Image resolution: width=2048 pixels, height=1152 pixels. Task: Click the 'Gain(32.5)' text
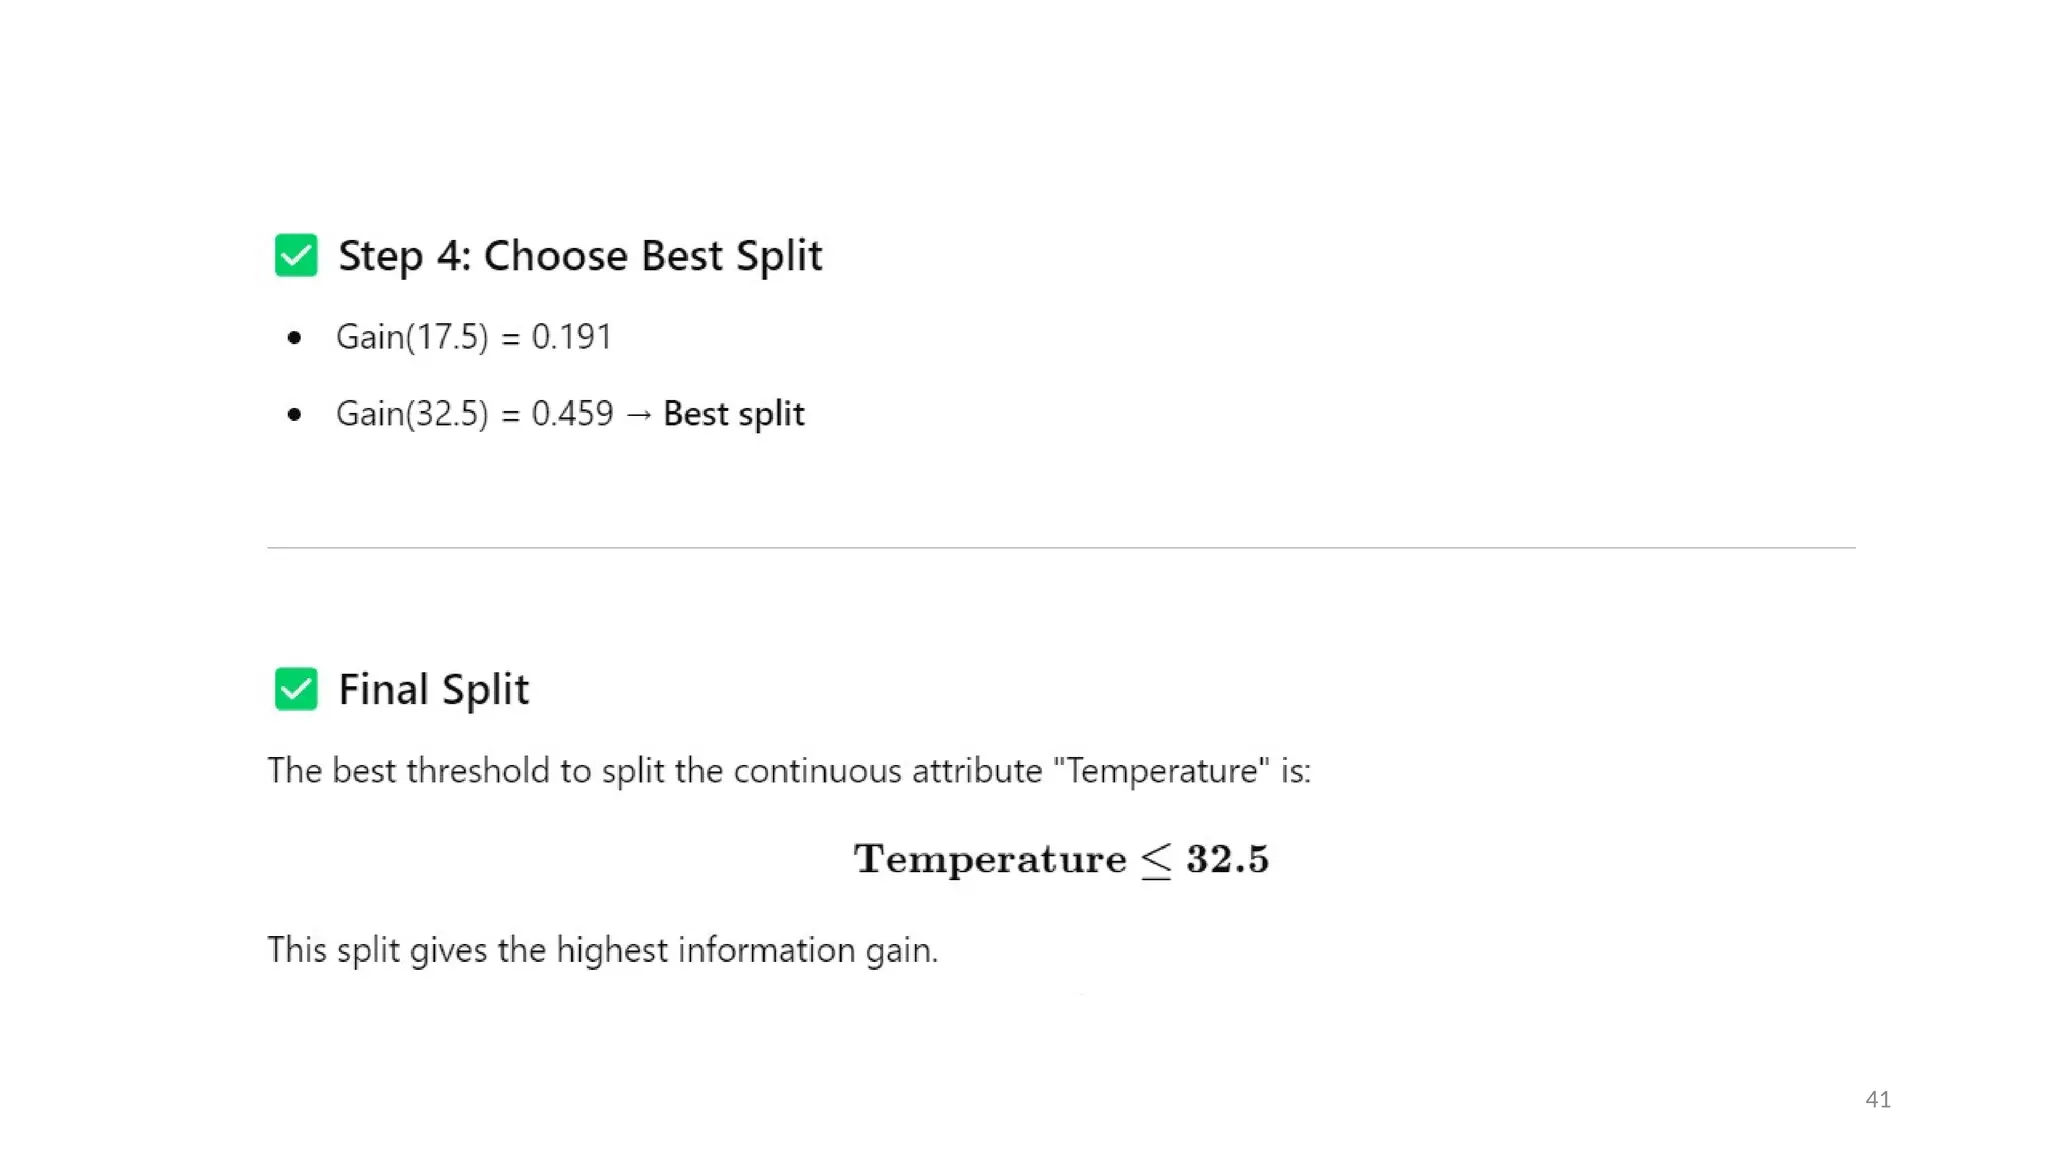point(412,414)
